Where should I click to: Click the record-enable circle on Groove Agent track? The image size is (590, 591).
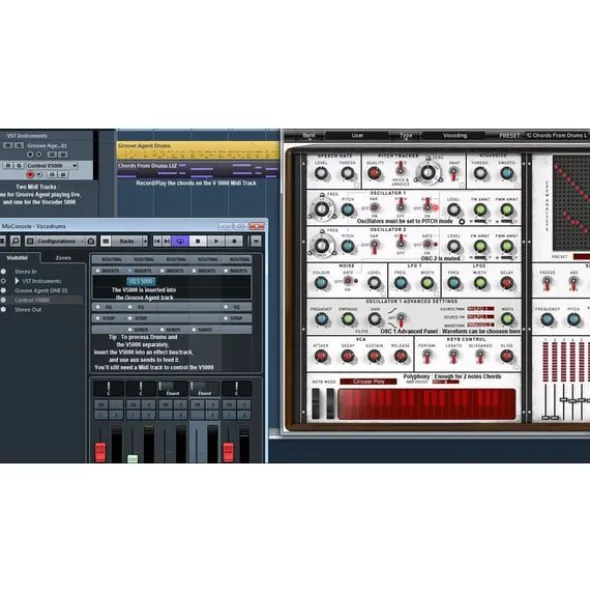point(30,154)
